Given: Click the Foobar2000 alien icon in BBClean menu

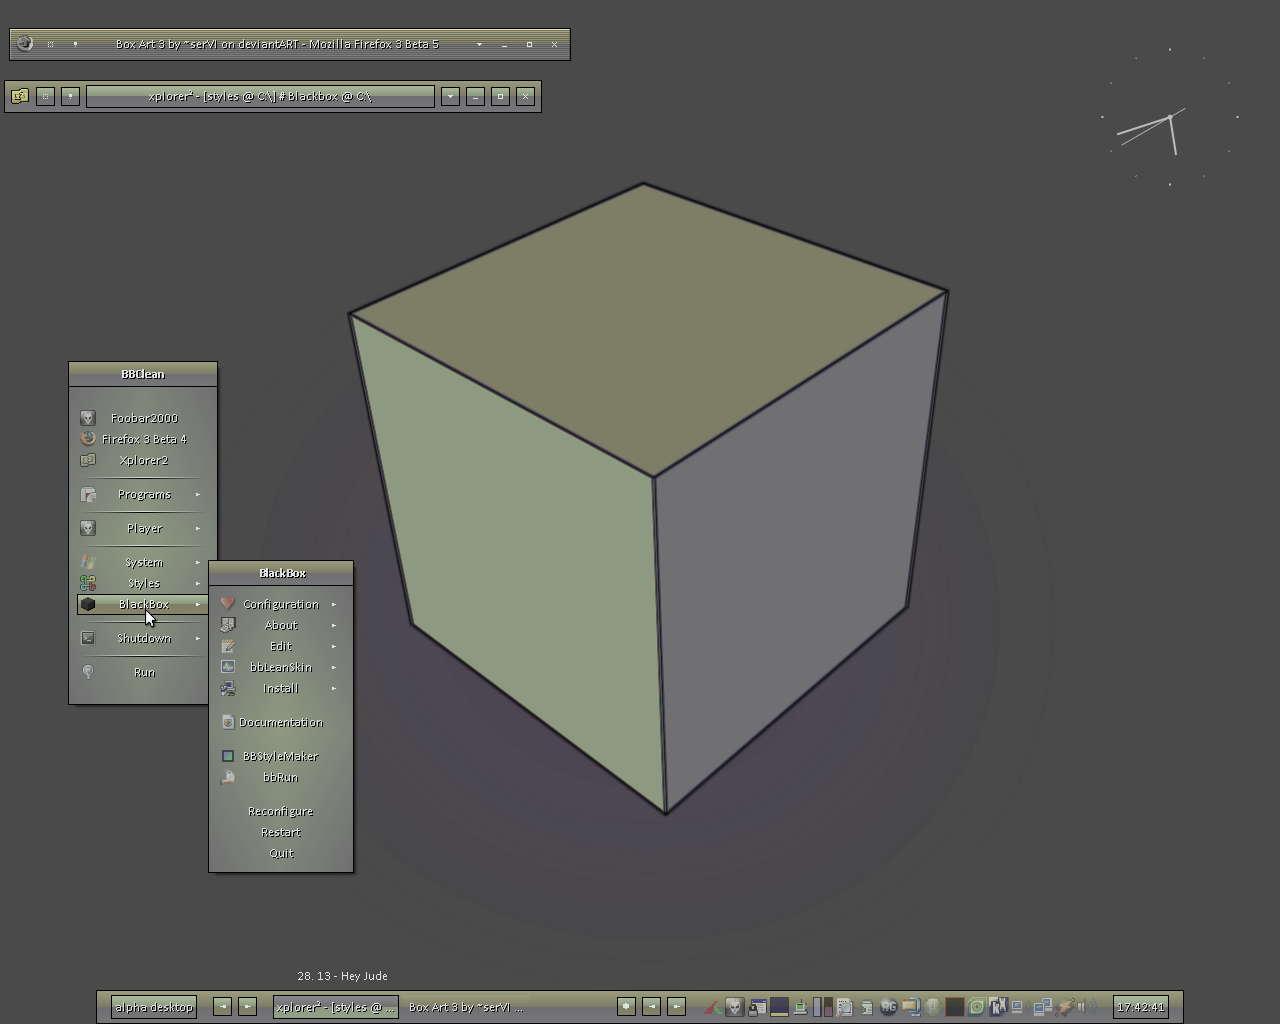Looking at the screenshot, I should pyautogui.click(x=88, y=418).
